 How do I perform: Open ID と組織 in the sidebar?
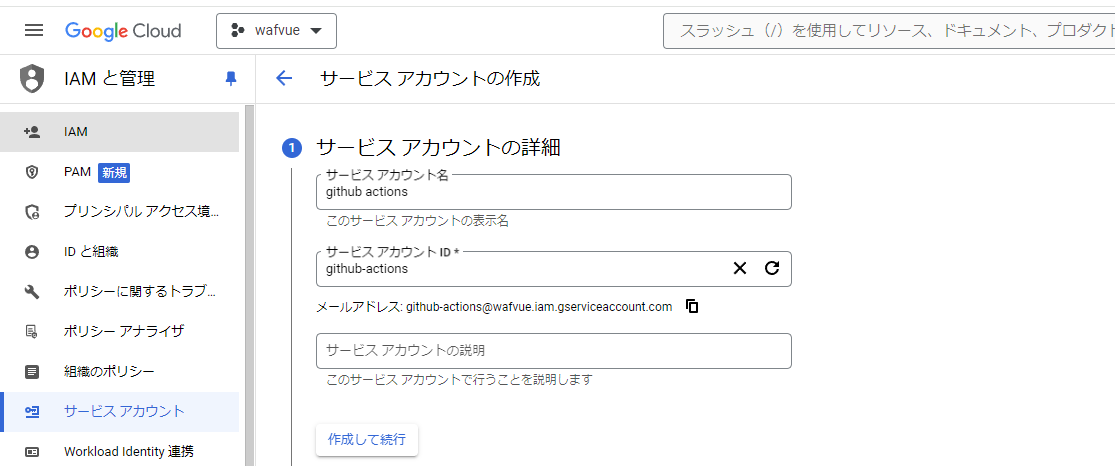[119, 251]
